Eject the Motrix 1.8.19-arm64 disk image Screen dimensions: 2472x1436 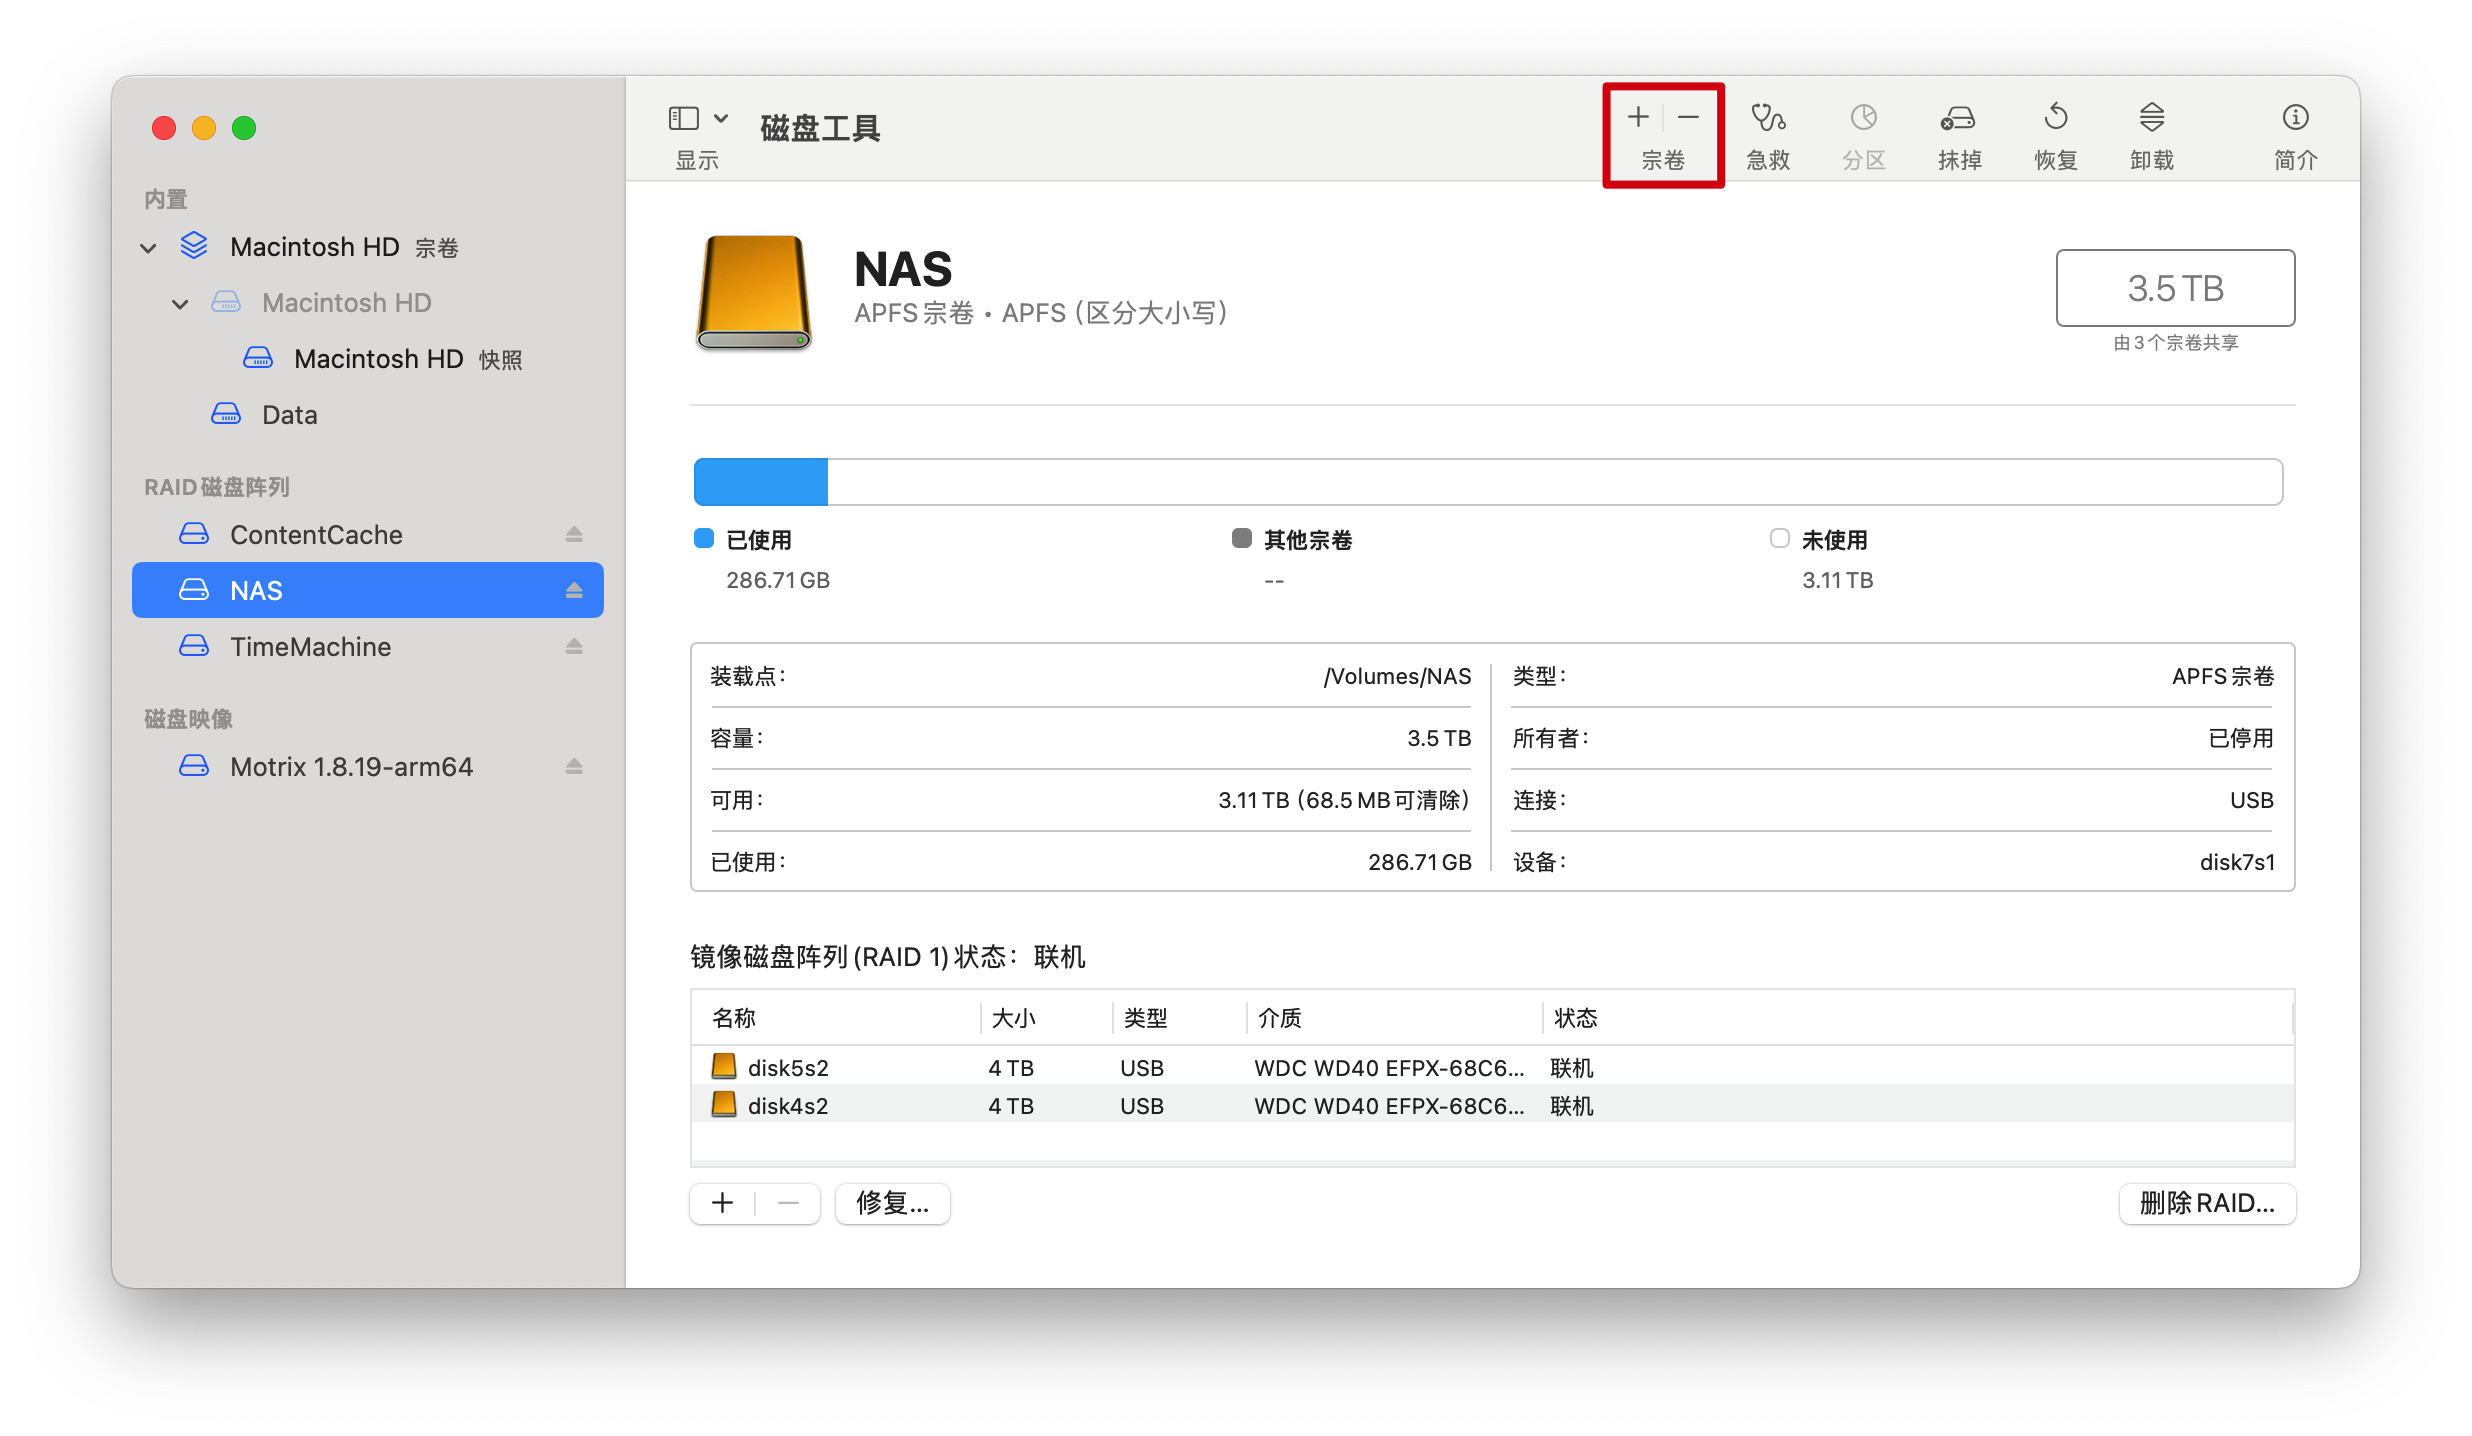(x=575, y=766)
